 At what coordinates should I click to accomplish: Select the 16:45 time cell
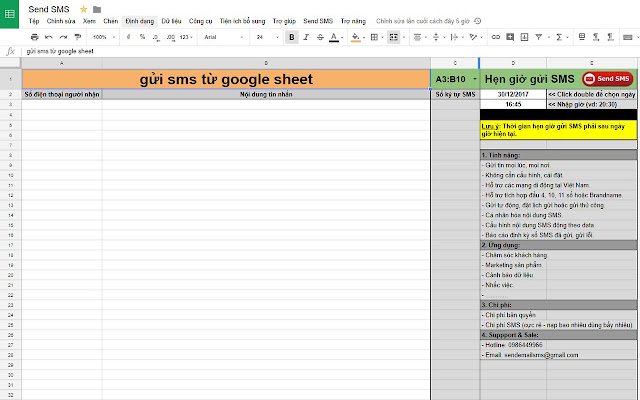point(513,104)
